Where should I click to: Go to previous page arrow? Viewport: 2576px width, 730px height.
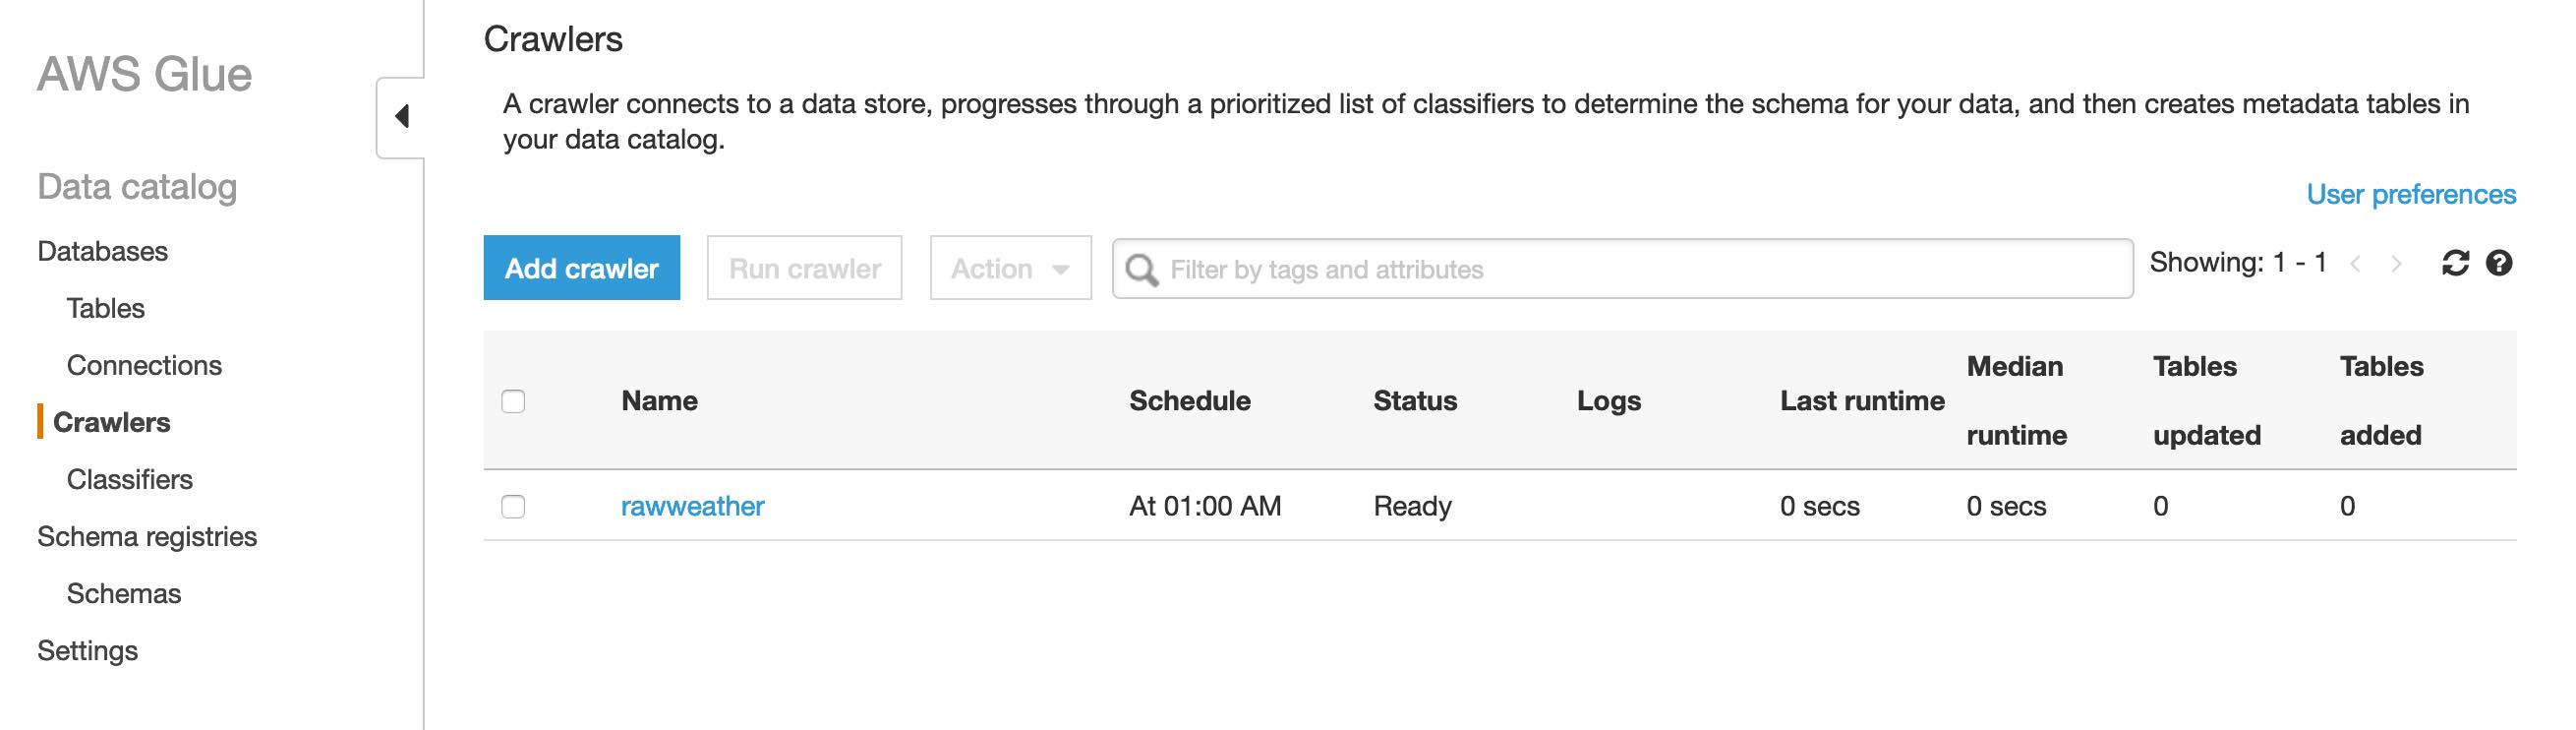[x=2357, y=264]
